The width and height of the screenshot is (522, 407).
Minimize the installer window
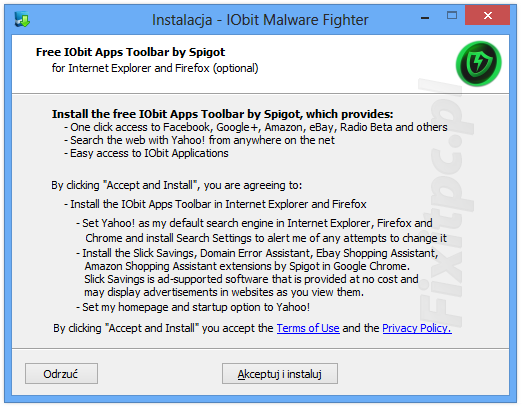click(425, 18)
